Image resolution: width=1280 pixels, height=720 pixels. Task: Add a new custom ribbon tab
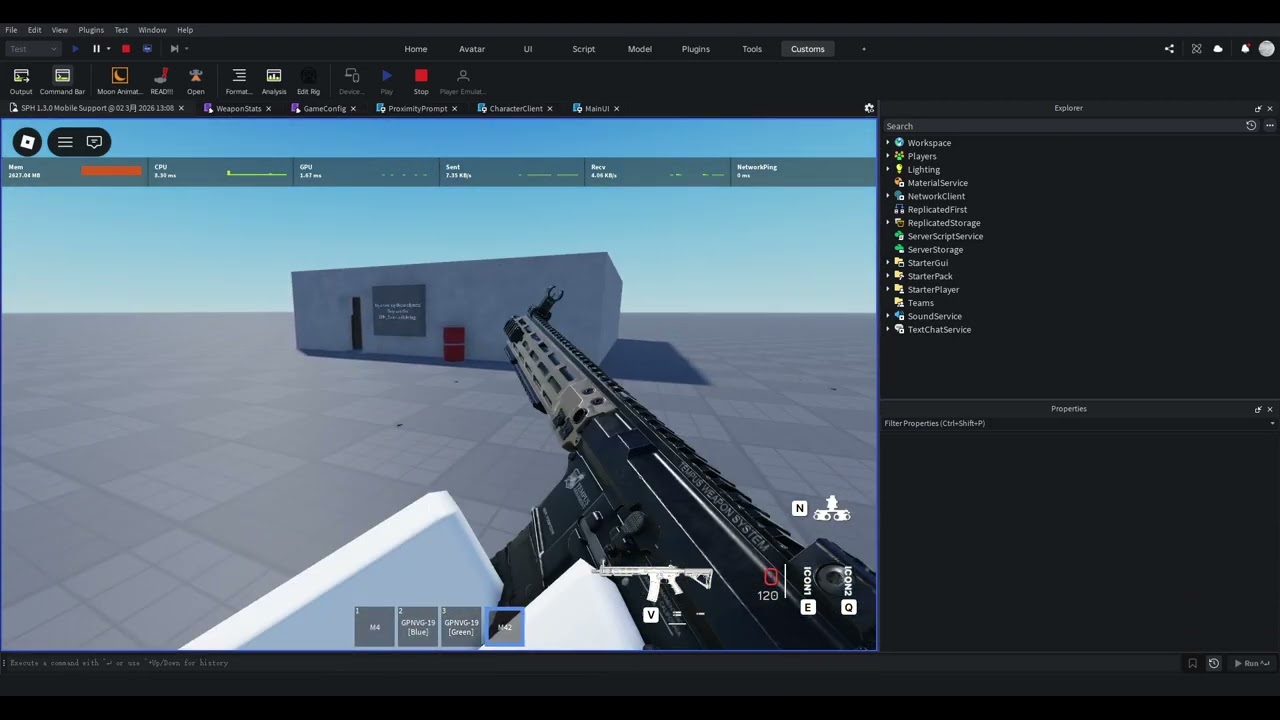point(864,49)
